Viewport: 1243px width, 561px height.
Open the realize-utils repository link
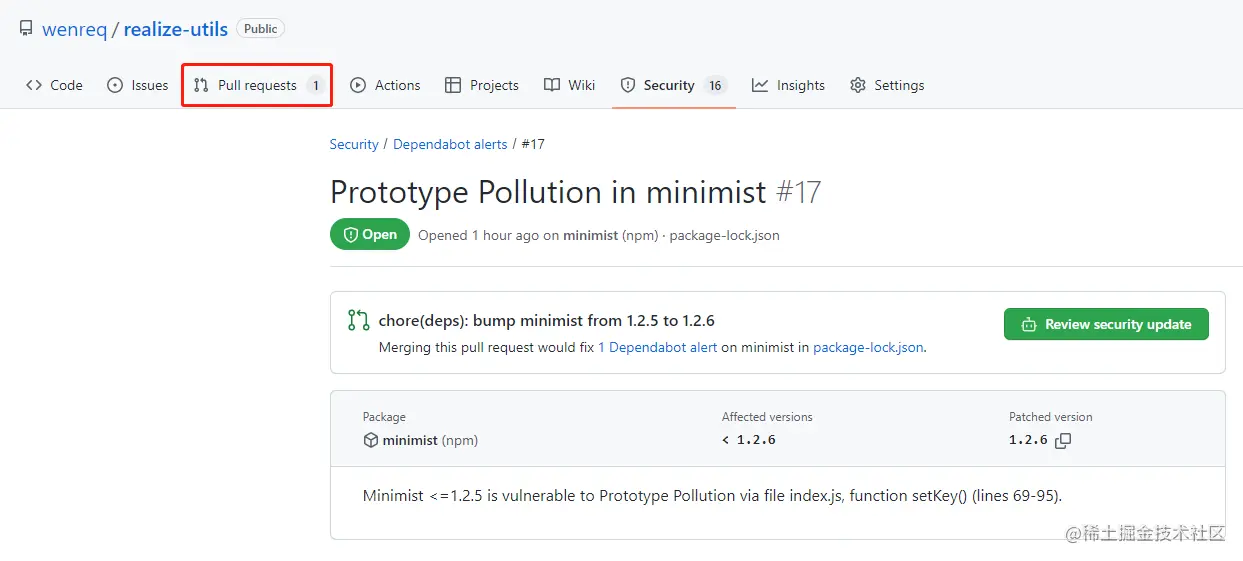pyautogui.click(x=176, y=29)
